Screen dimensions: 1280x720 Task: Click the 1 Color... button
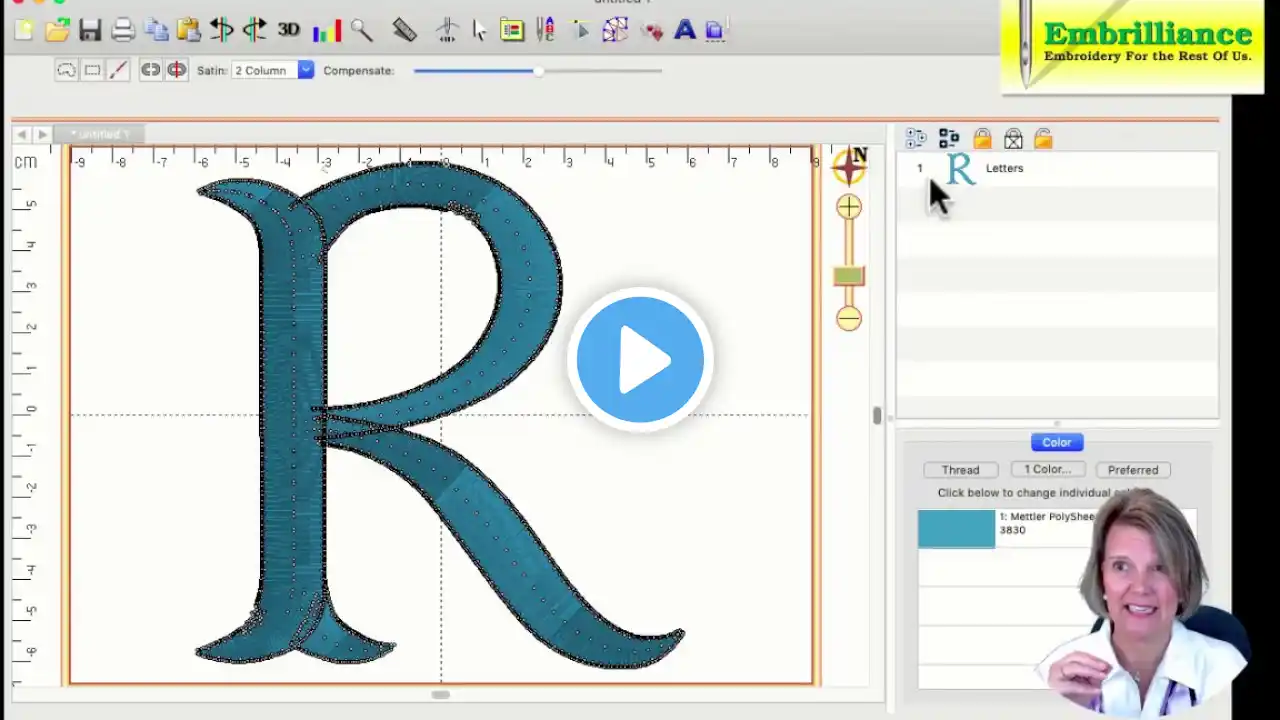pyautogui.click(x=1047, y=469)
